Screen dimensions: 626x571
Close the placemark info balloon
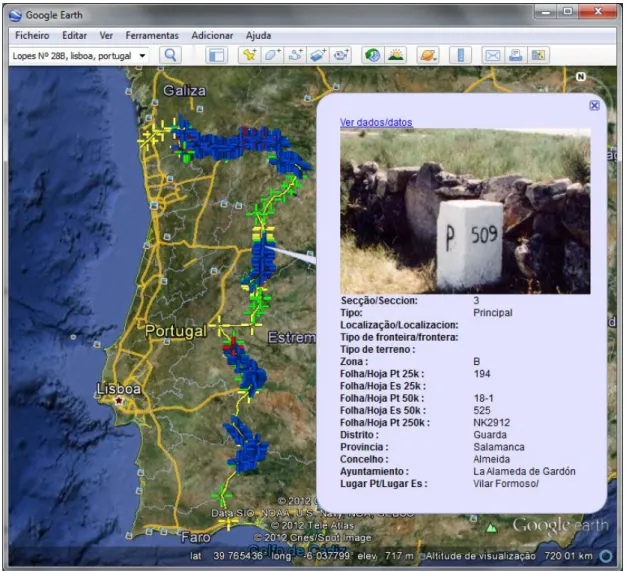(x=594, y=105)
